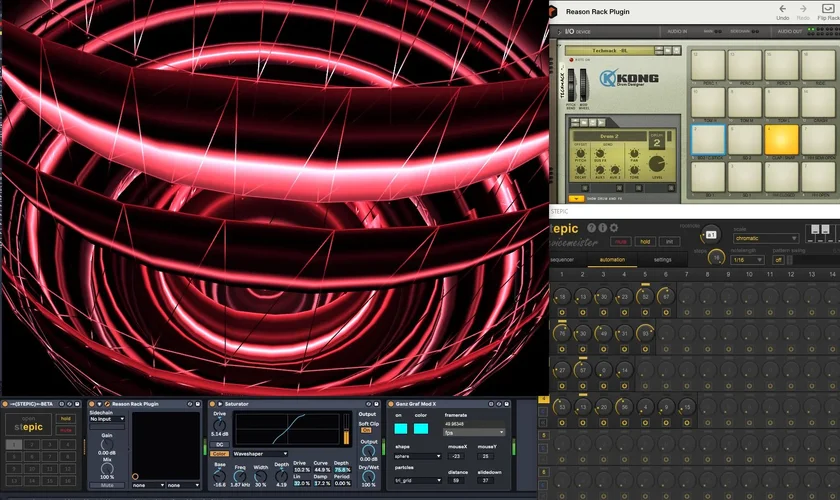Click the Undo arrow in Reason Rack
This screenshot has width=840, height=500.
pos(782,8)
